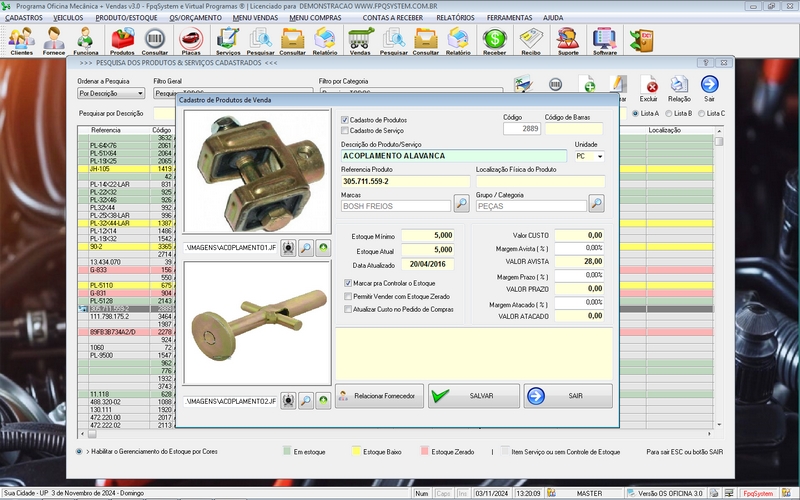Click the Relacionar Fornecedor button

pyautogui.click(x=378, y=396)
